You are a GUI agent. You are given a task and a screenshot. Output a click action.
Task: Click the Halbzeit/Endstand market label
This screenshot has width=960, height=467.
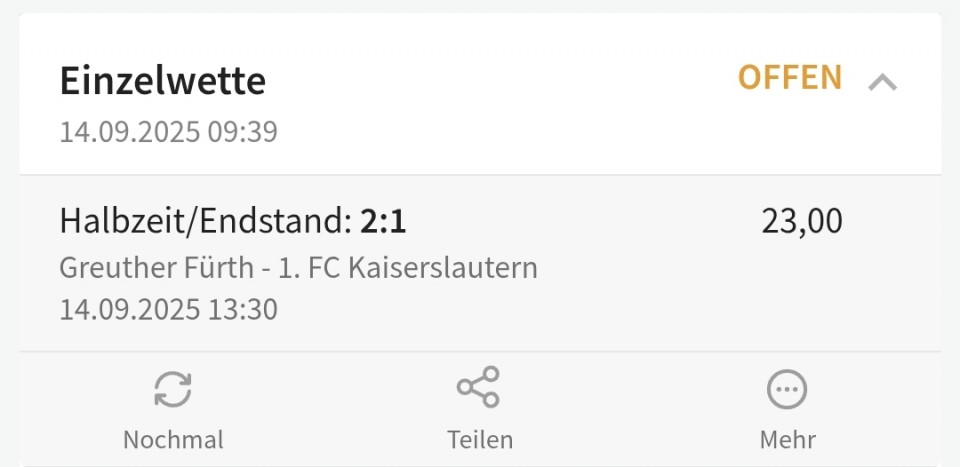click(206, 222)
